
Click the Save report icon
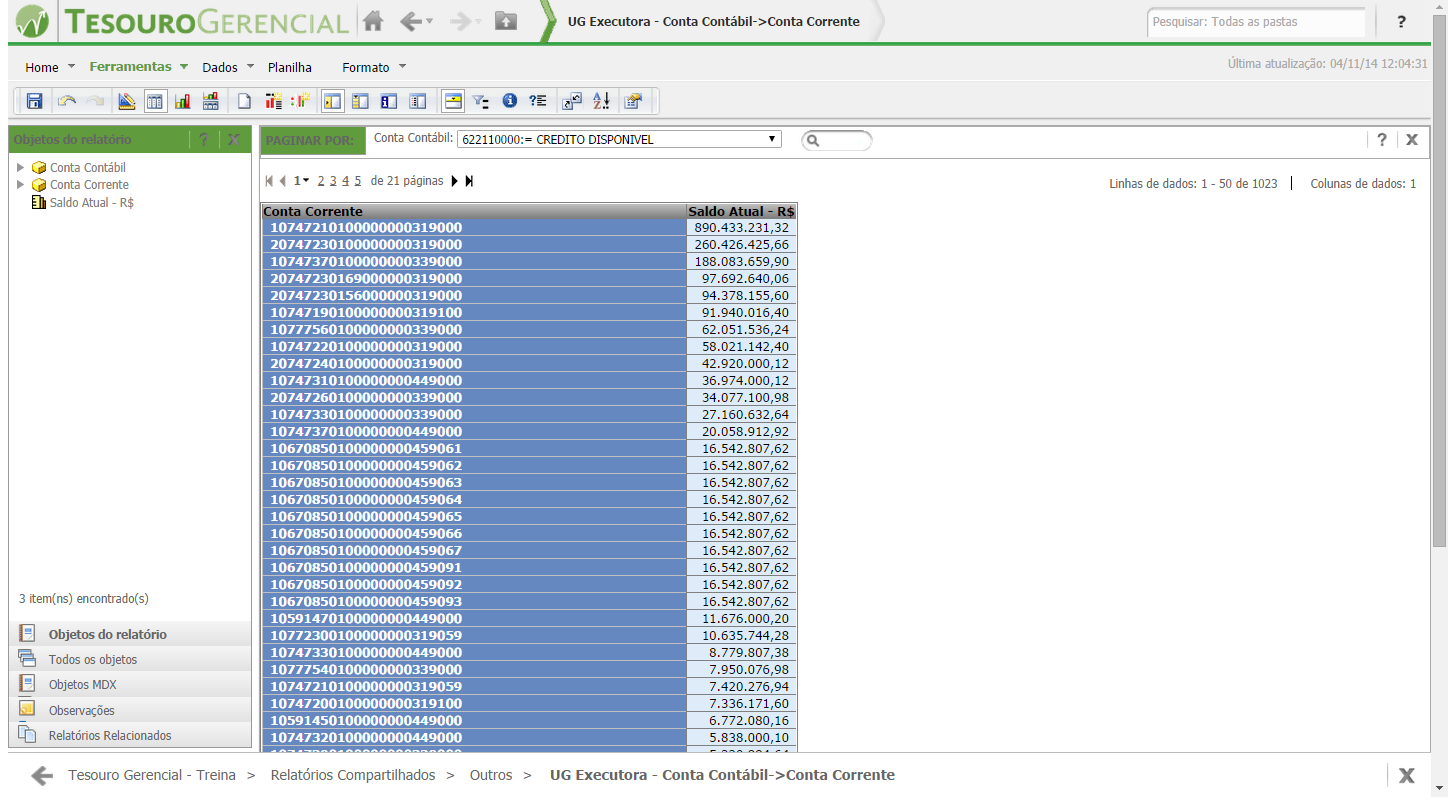coord(34,101)
